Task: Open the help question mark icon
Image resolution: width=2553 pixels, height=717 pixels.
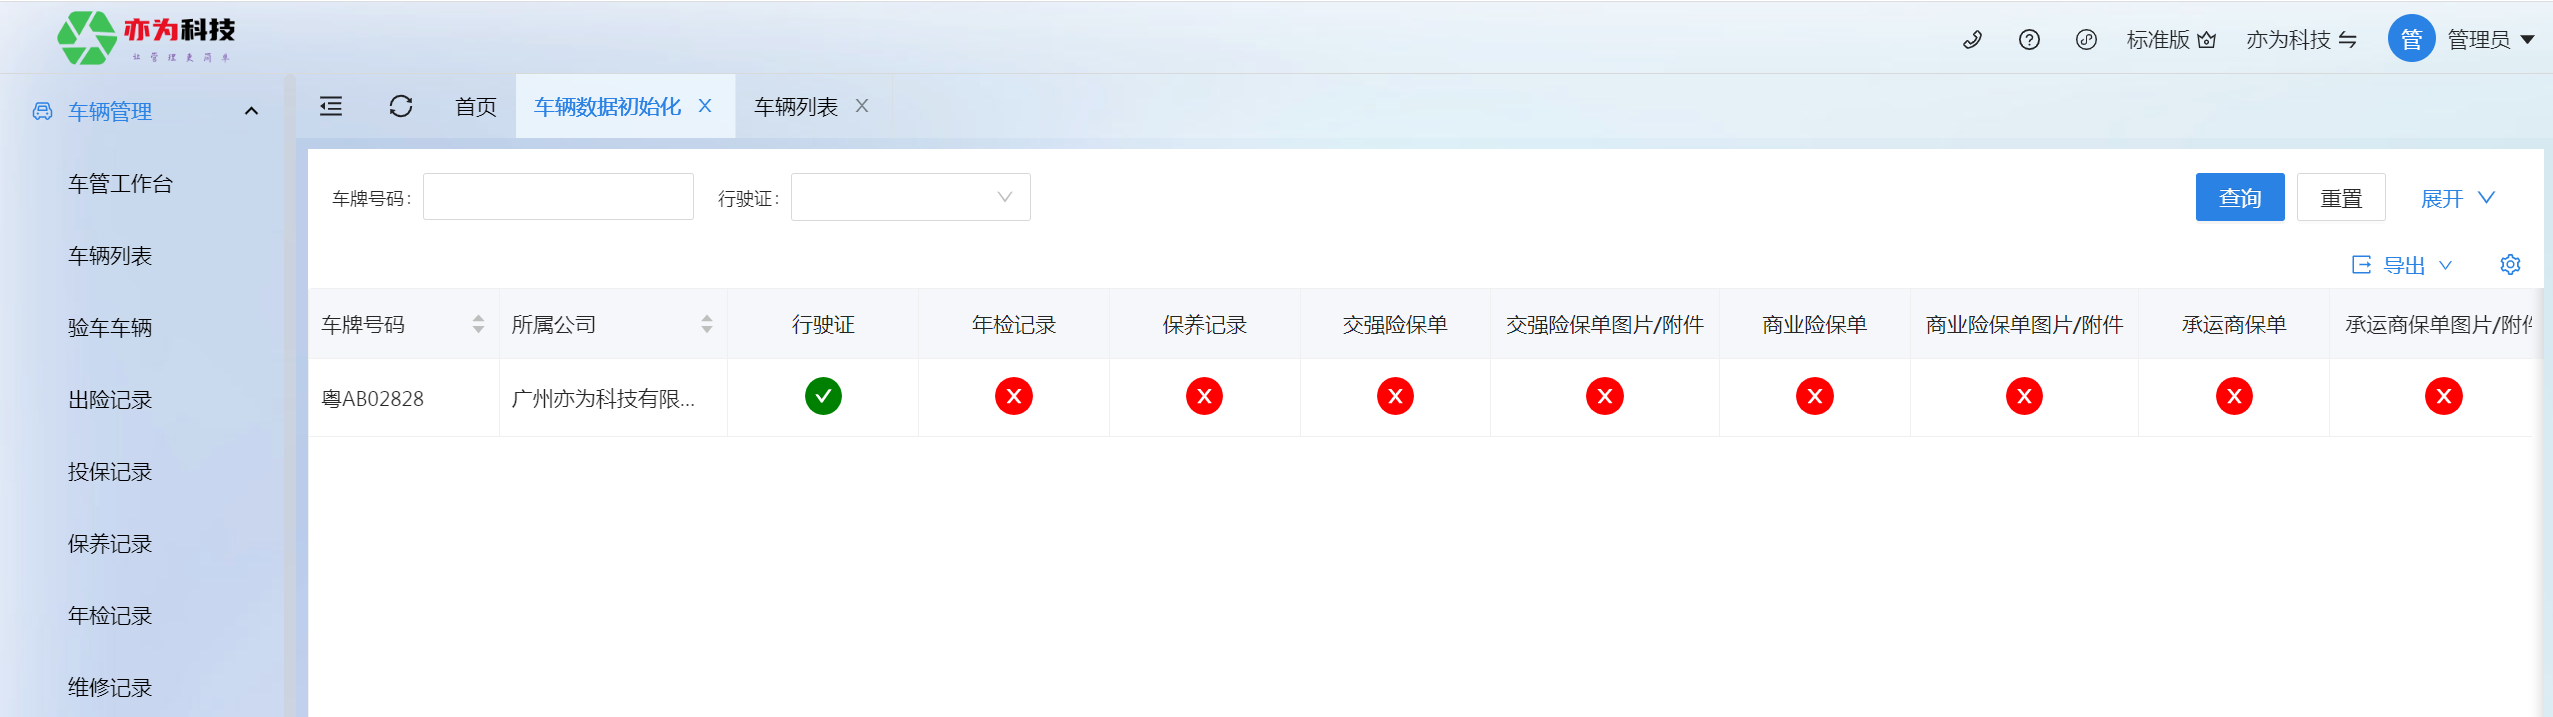Action: 2029,40
